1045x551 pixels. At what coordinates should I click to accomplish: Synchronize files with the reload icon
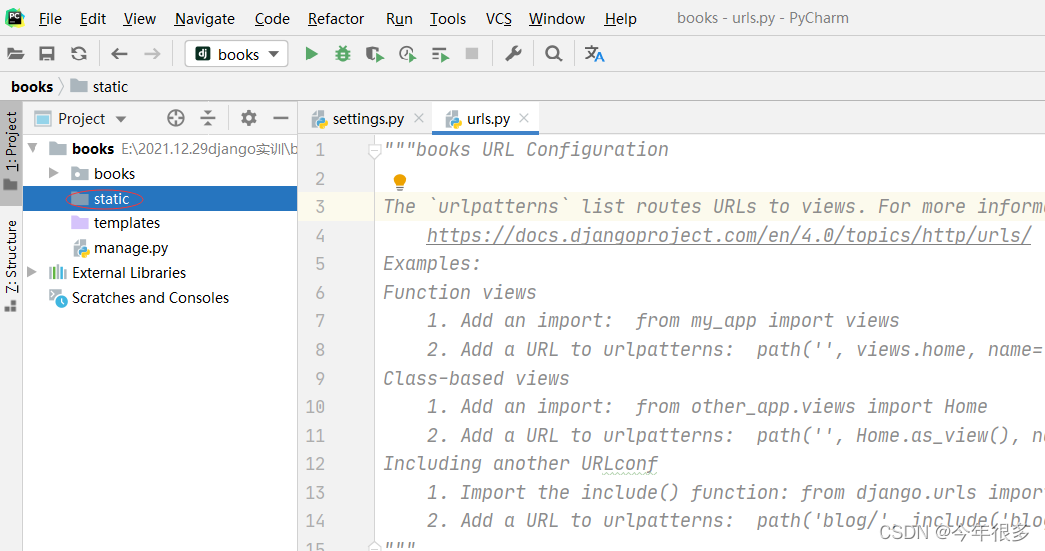tap(79, 54)
